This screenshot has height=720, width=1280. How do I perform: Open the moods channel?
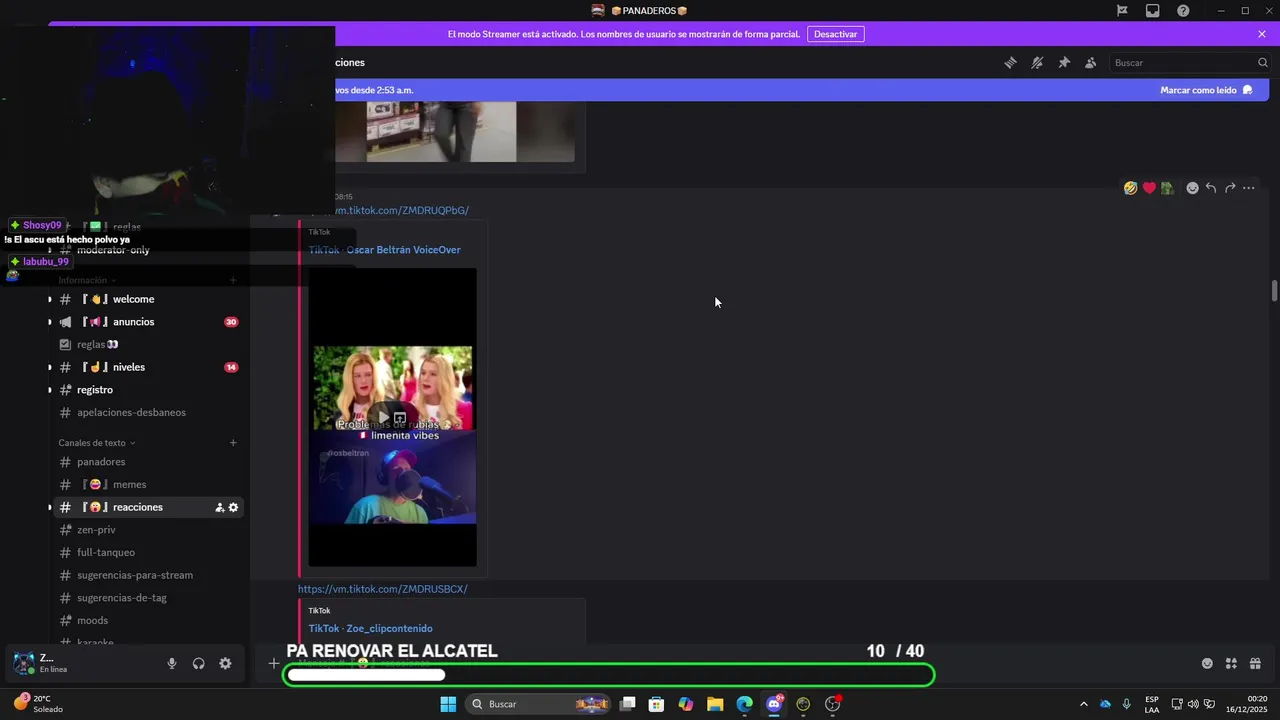[x=148, y=620]
